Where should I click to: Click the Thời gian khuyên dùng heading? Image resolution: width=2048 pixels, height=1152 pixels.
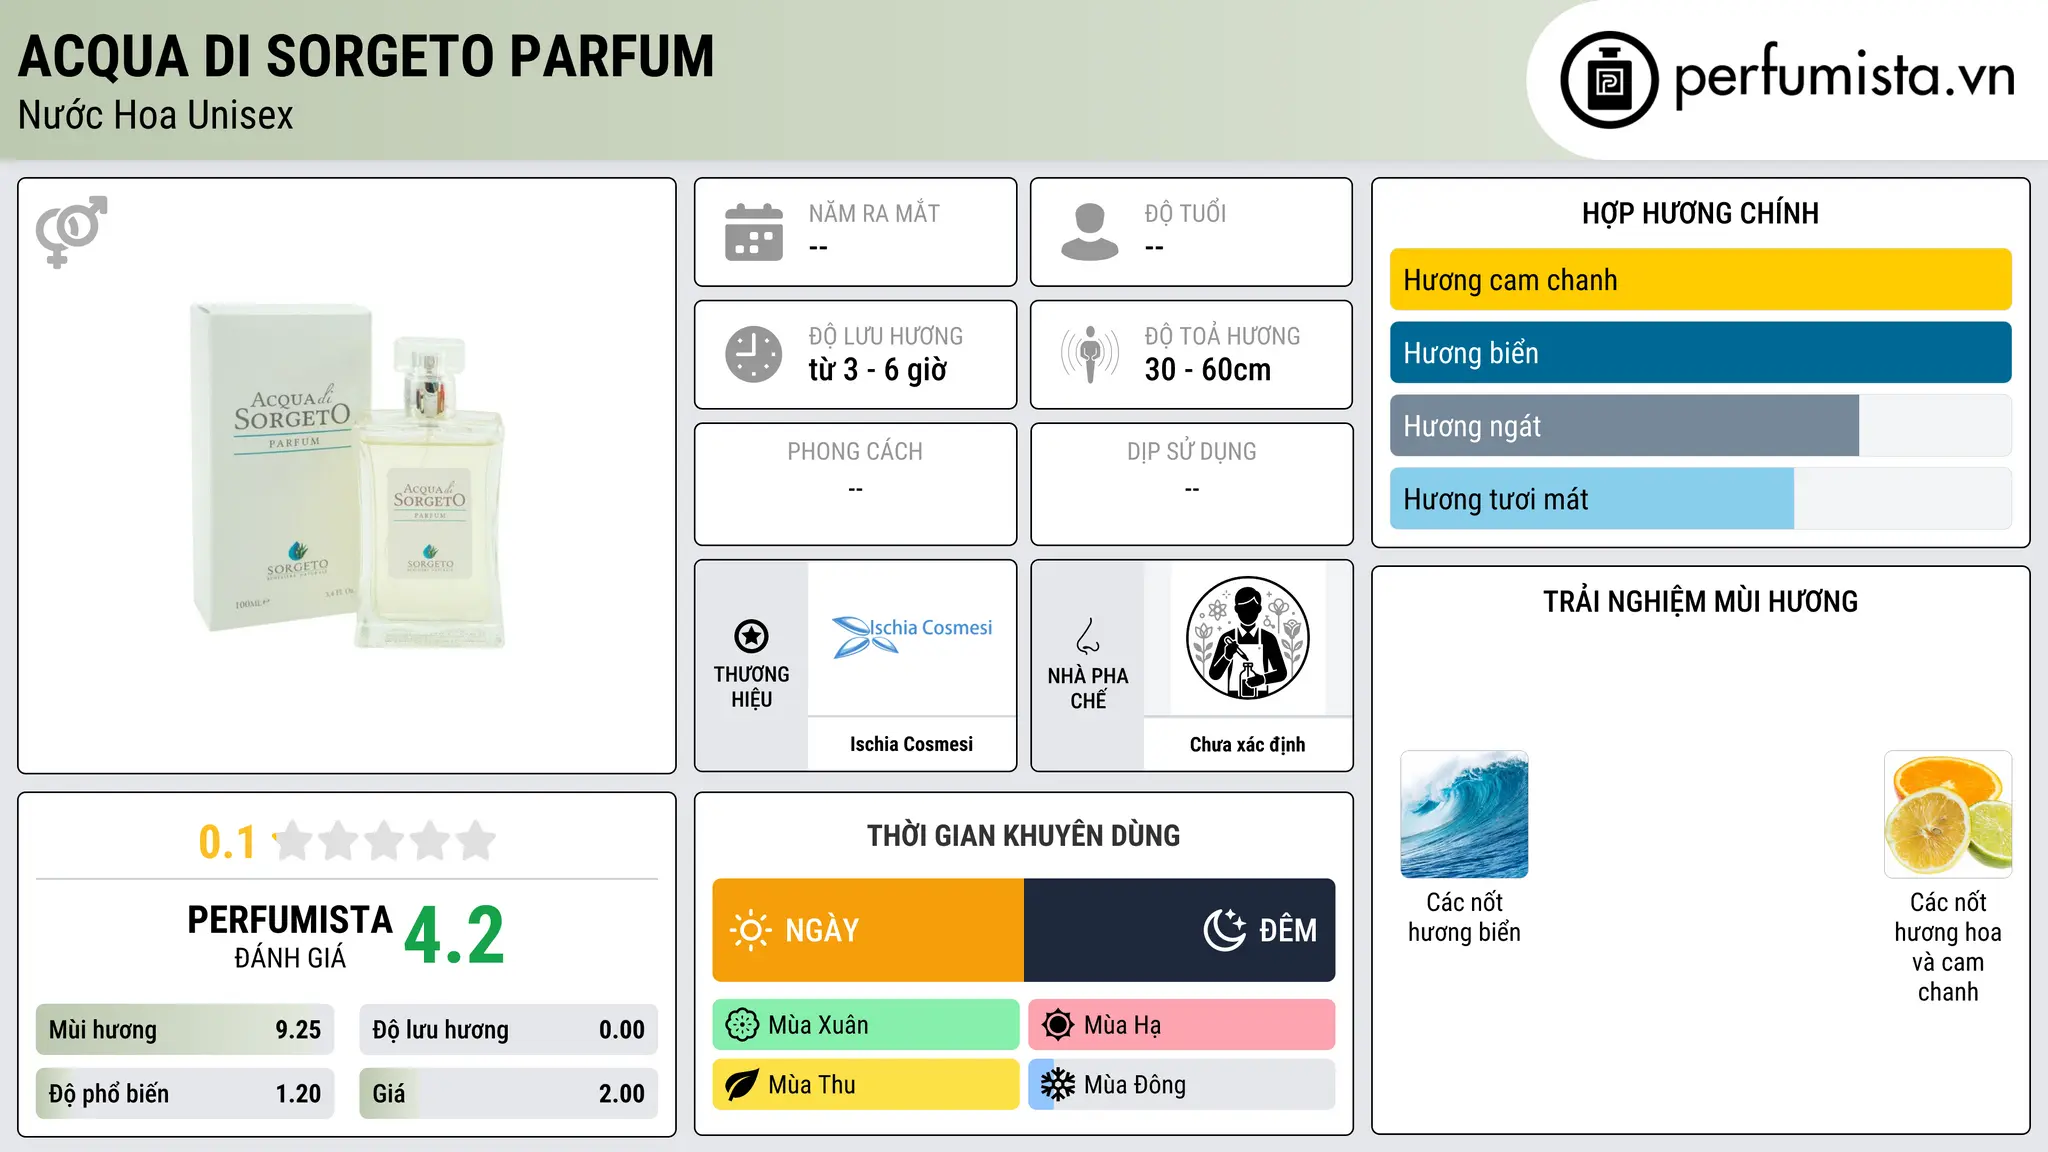tap(1024, 836)
